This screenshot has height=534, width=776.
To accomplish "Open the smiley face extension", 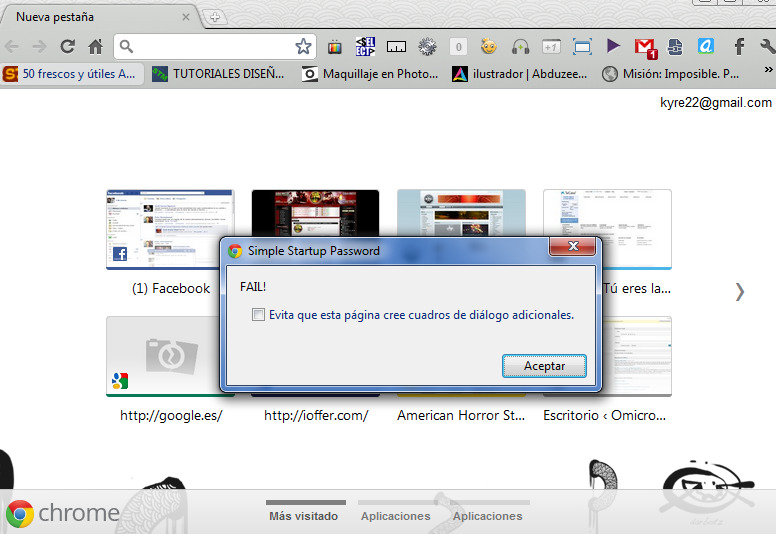I will pyautogui.click(x=489, y=47).
